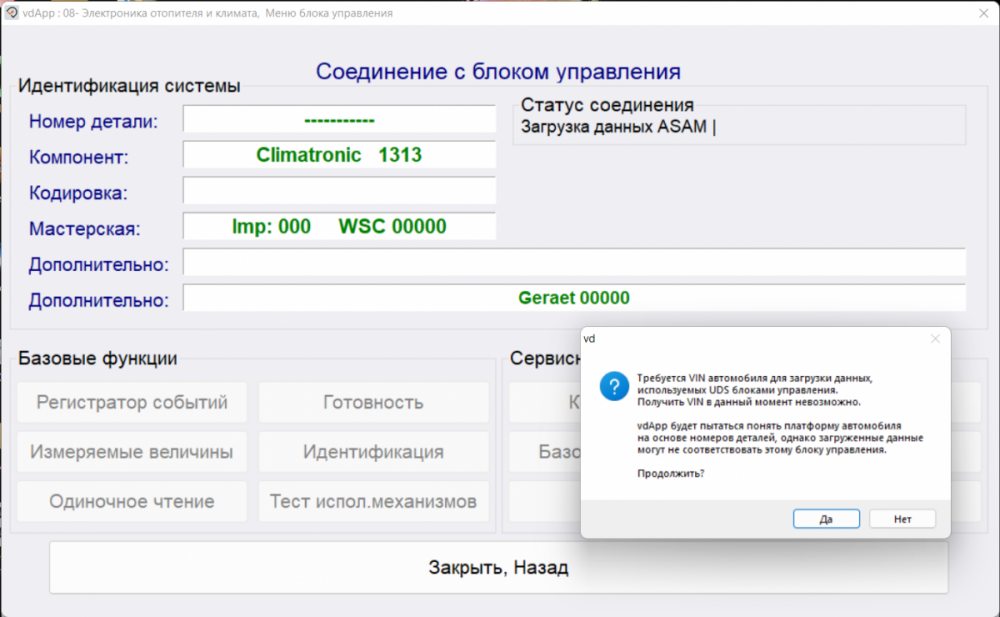Decline the VIN dialog with Нет
The height and width of the screenshot is (617, 1000).
[902, 519]
